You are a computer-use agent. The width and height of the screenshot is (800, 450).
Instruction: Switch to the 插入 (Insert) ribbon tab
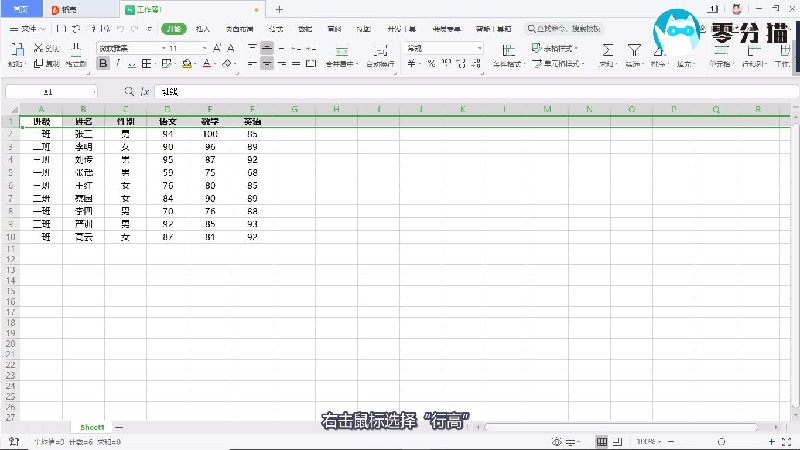pyautogui.click(x=203, y=29)
